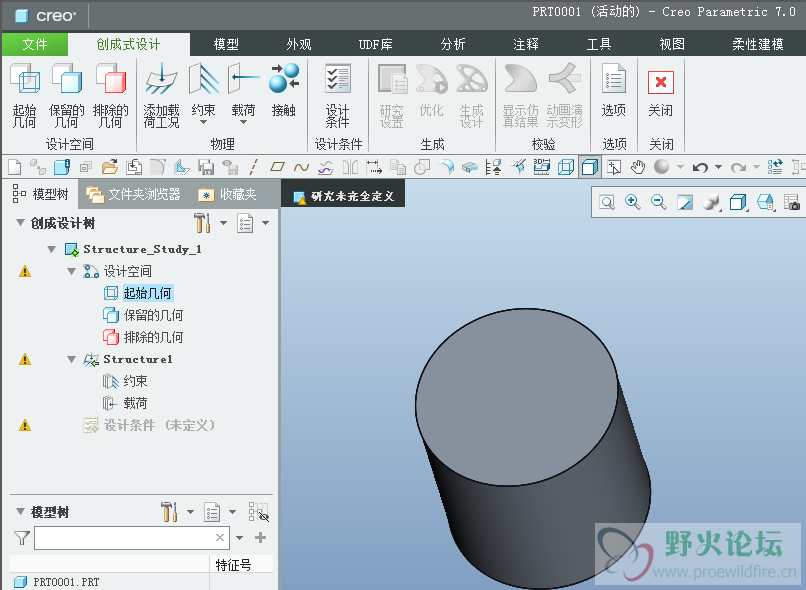This screenshot has width=806, height=590.
Task: Open 创成设计树 display list dropdown
Action: 266,223
